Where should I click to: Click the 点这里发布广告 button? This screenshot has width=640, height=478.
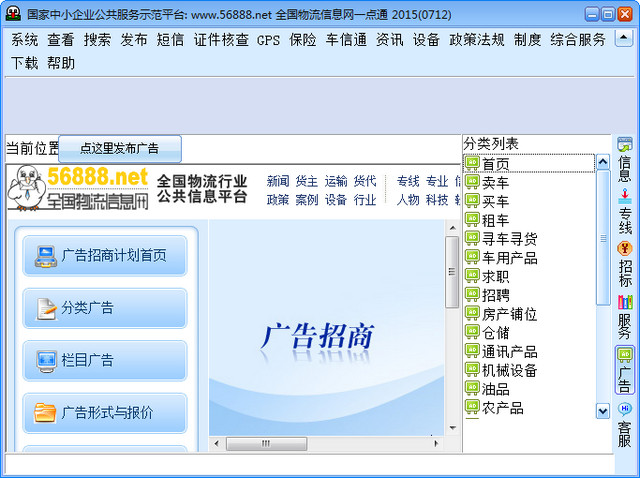tap(120, 149)
